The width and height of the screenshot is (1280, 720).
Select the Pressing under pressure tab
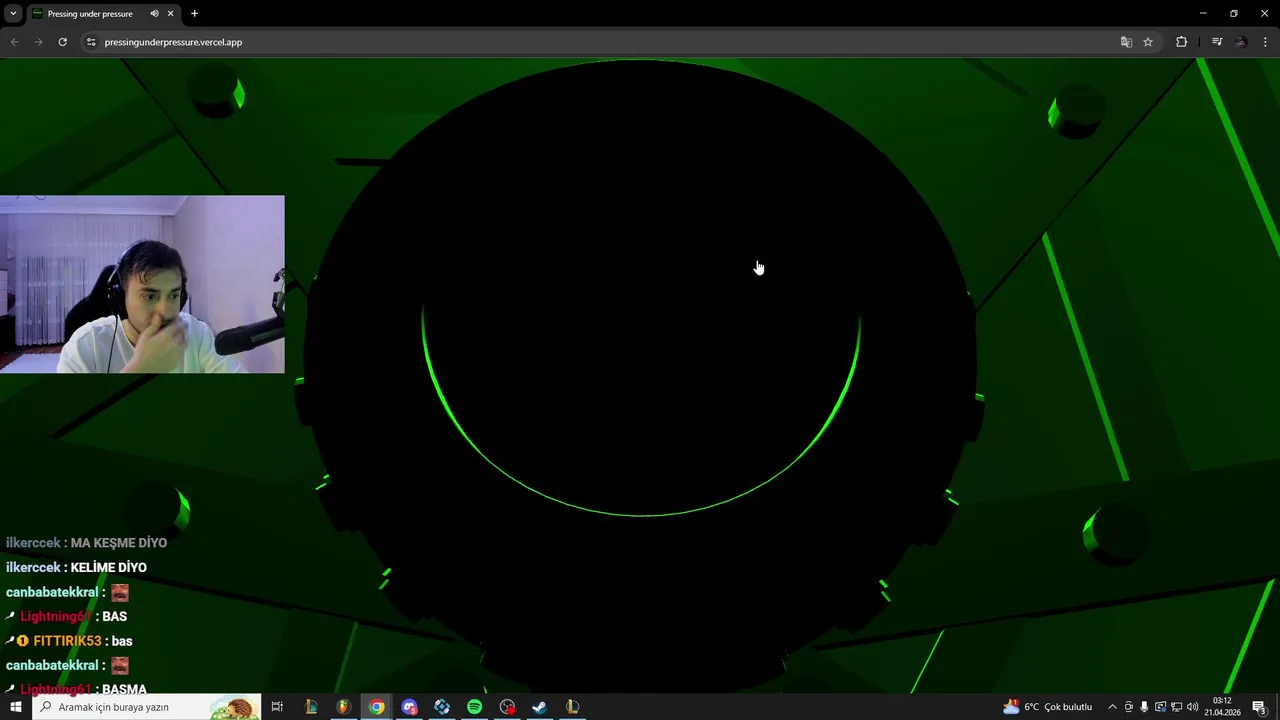coord(90,14)
